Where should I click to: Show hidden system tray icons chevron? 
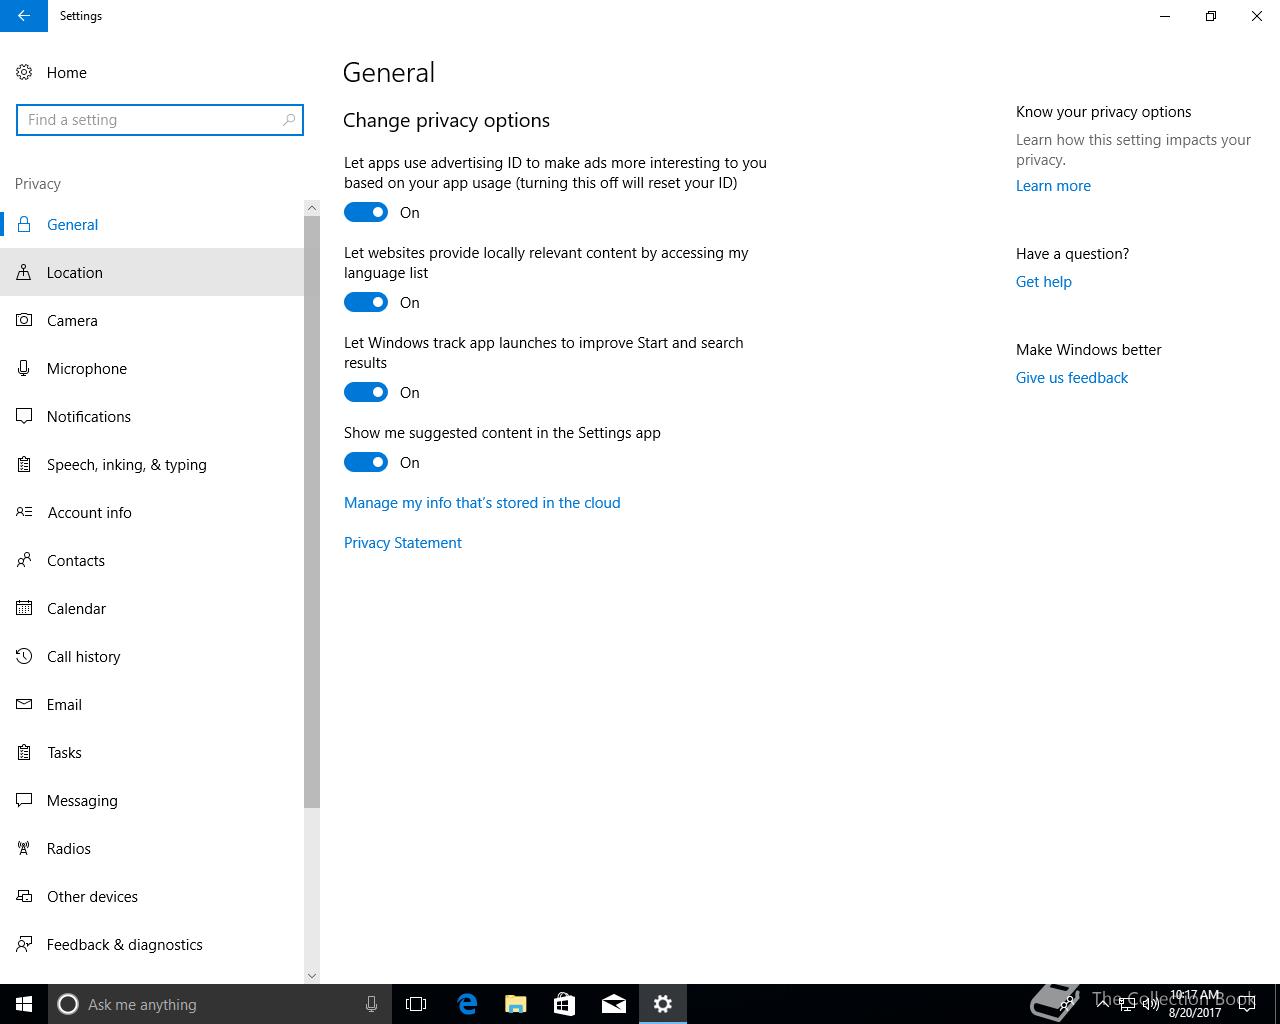1104,1004
